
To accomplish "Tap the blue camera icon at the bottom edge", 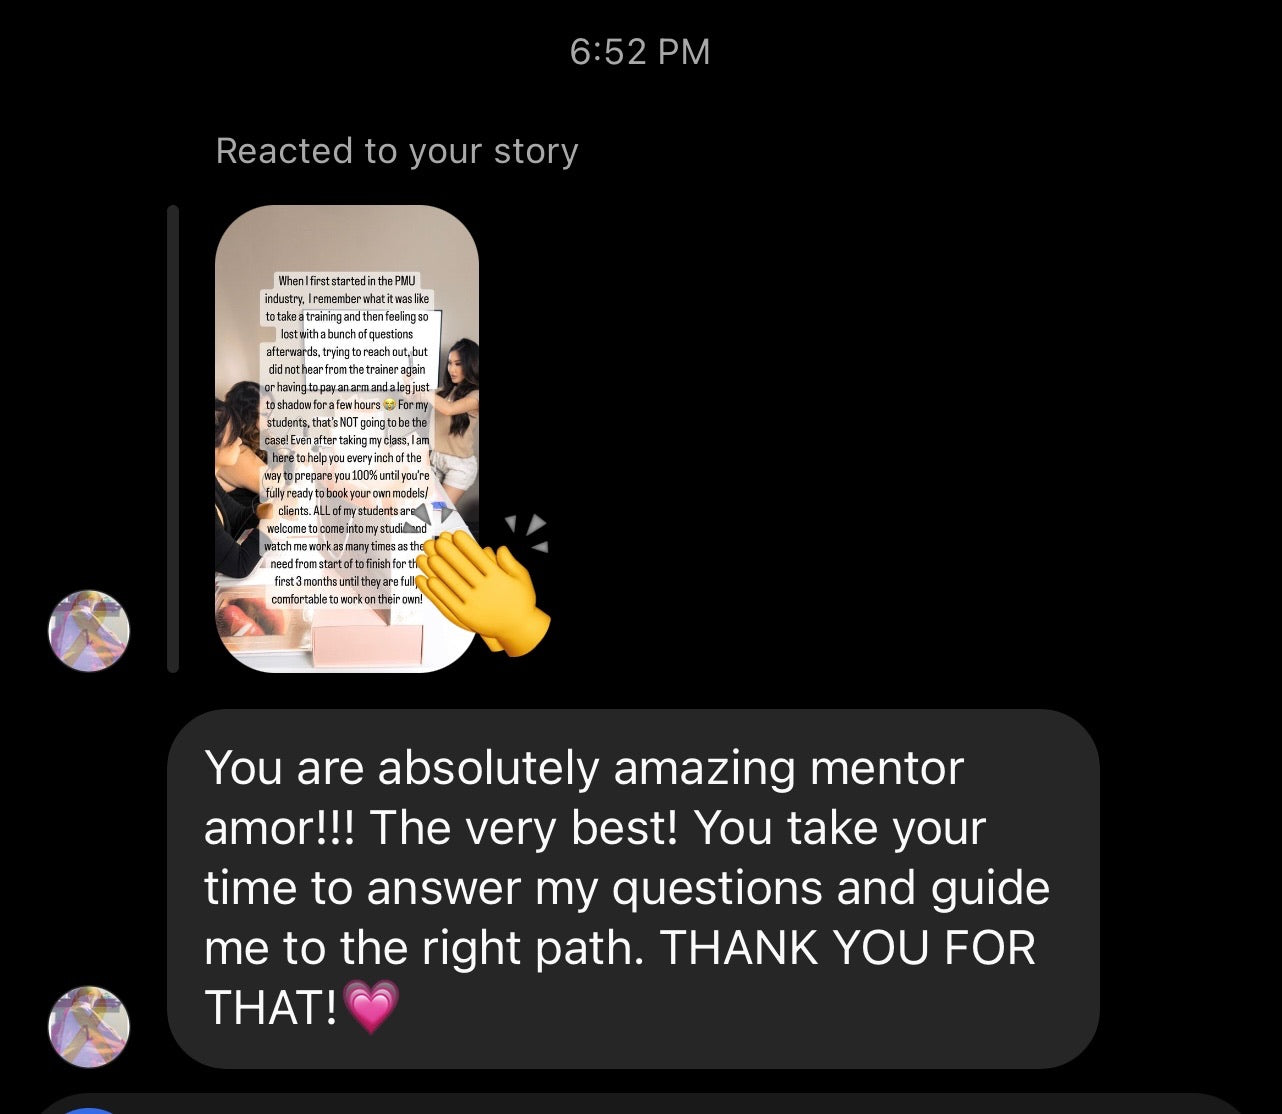I will click(90, 1109).
